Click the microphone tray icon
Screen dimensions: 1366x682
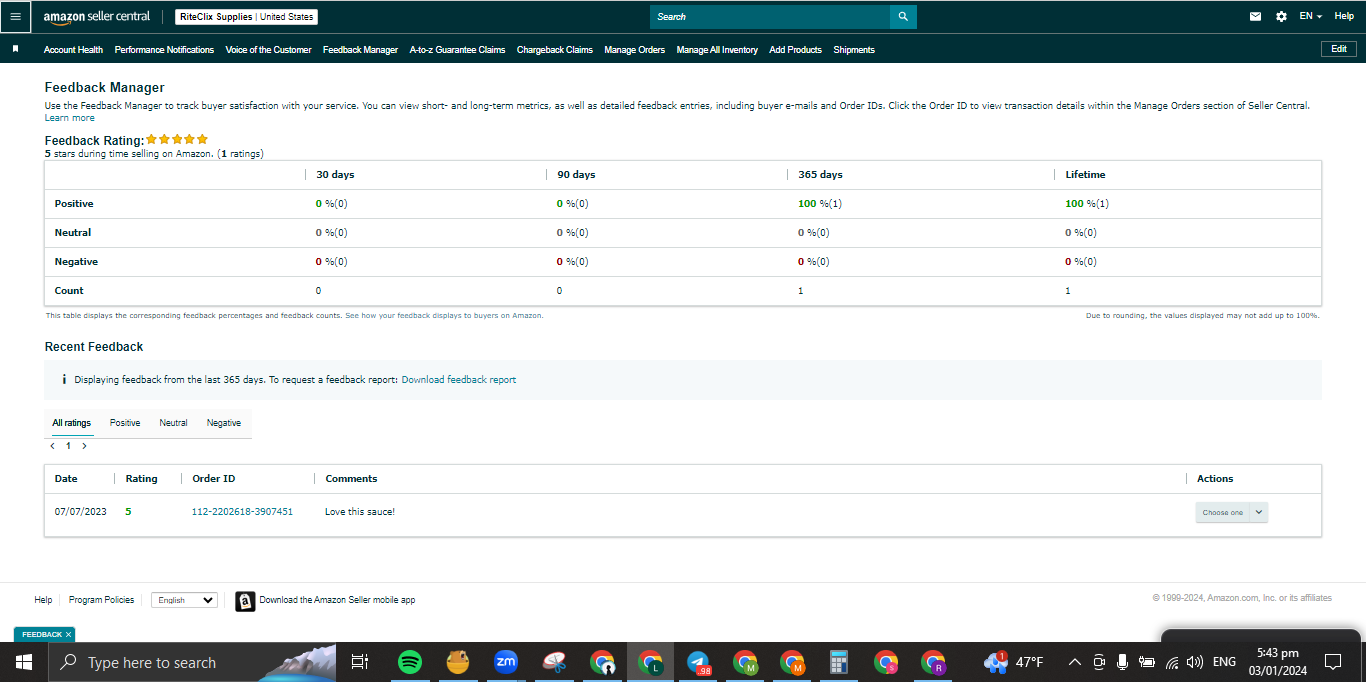(1122, 662)
